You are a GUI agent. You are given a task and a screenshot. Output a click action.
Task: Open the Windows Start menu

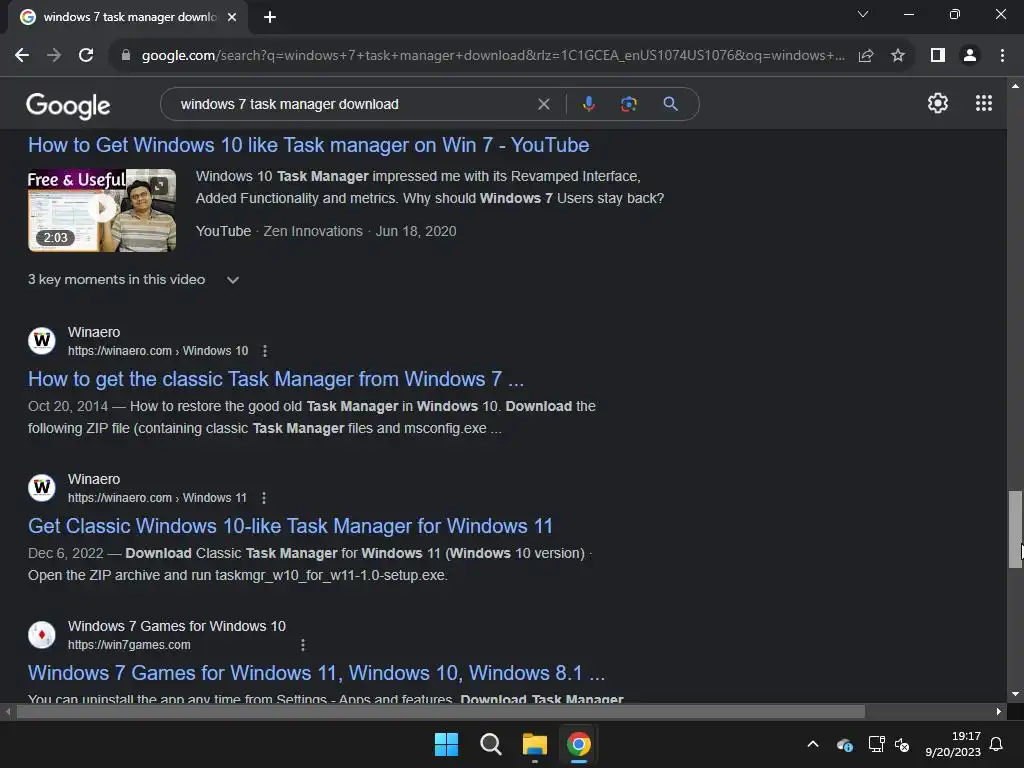(x=447, y=744)
